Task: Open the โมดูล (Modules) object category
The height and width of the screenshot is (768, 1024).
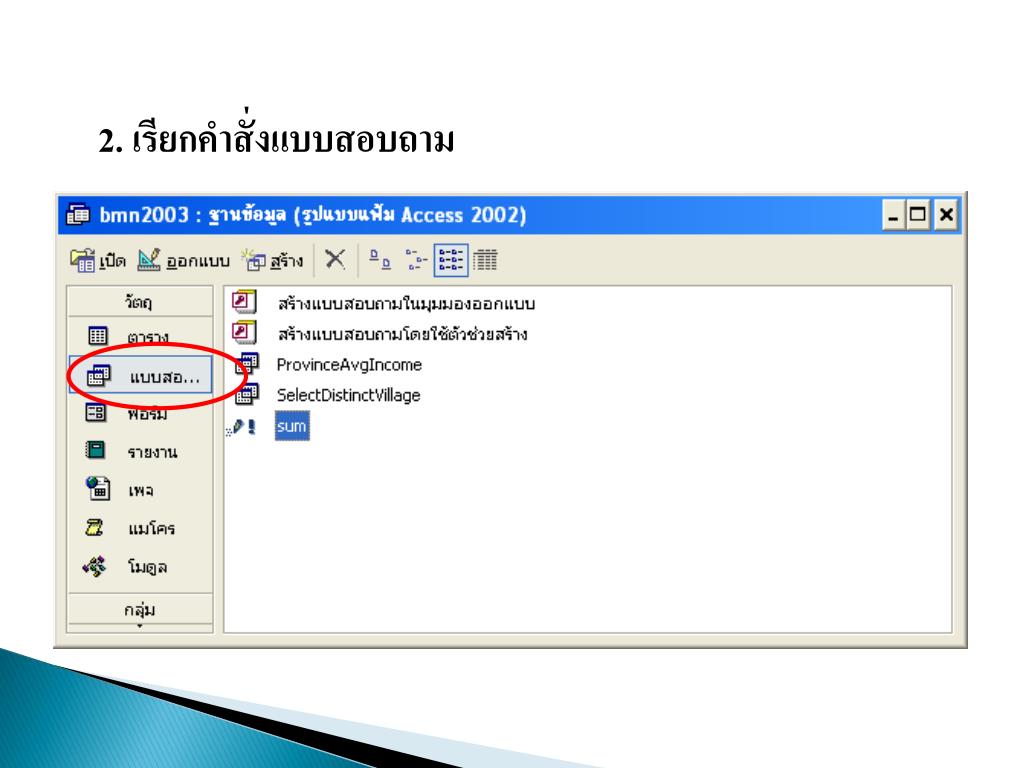Action: (140, 566)
